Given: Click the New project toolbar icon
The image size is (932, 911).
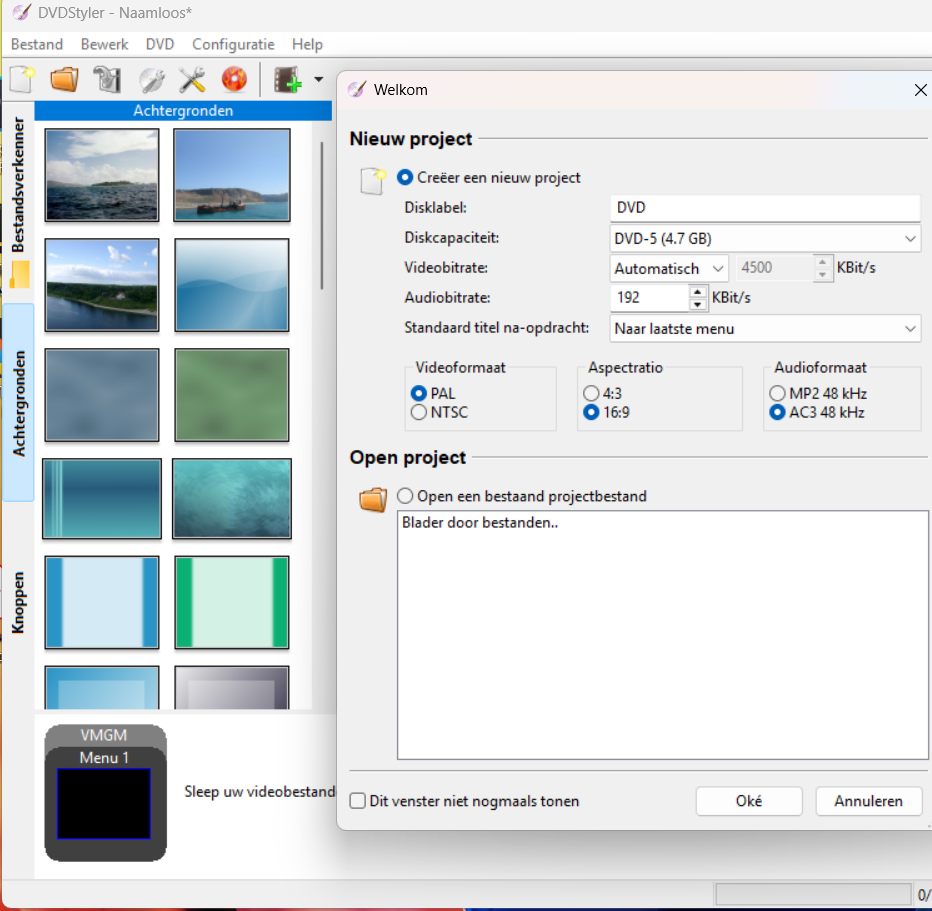Looking at the screenshot, I should tap(22, 79).
